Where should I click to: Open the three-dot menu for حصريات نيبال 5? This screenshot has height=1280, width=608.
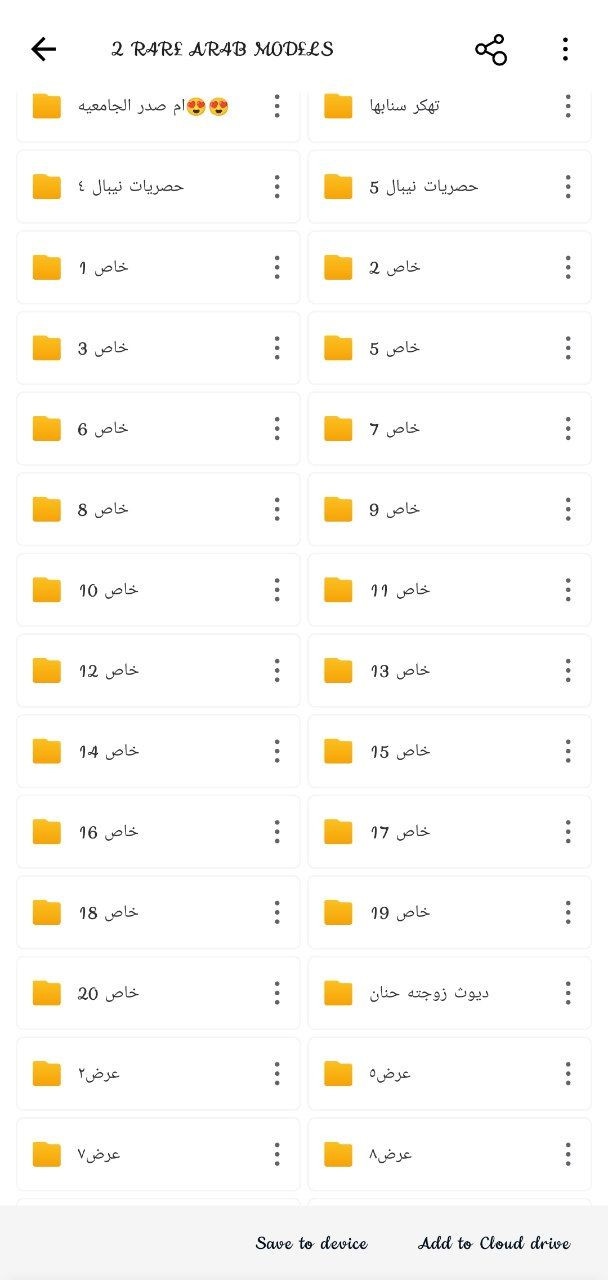pos(568,187)
